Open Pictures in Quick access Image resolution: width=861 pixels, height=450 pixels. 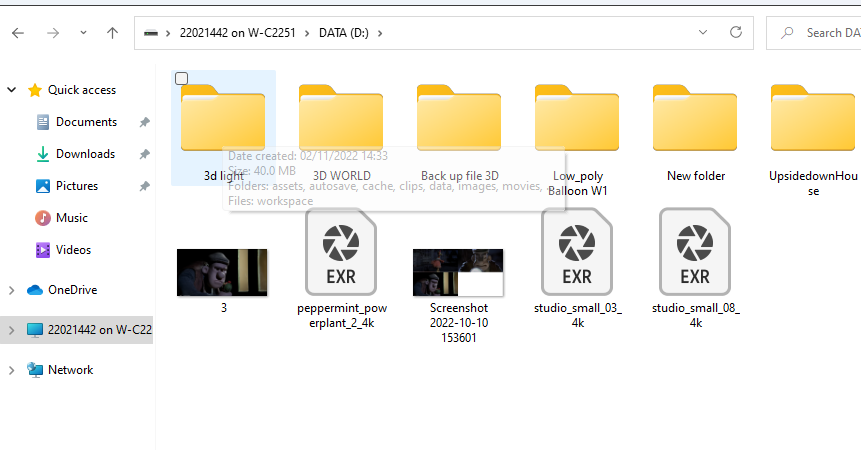(x=77, y=185)
